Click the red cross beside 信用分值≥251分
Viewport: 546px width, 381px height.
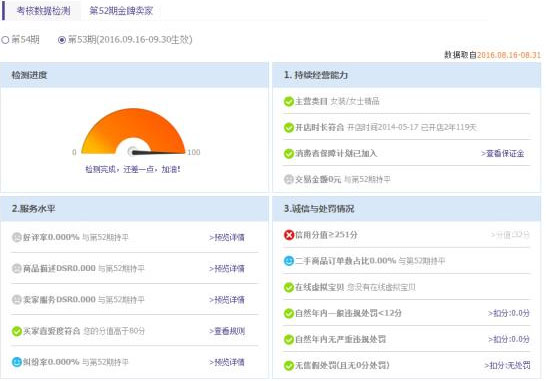pyautogui.click(x=289, y=235)
